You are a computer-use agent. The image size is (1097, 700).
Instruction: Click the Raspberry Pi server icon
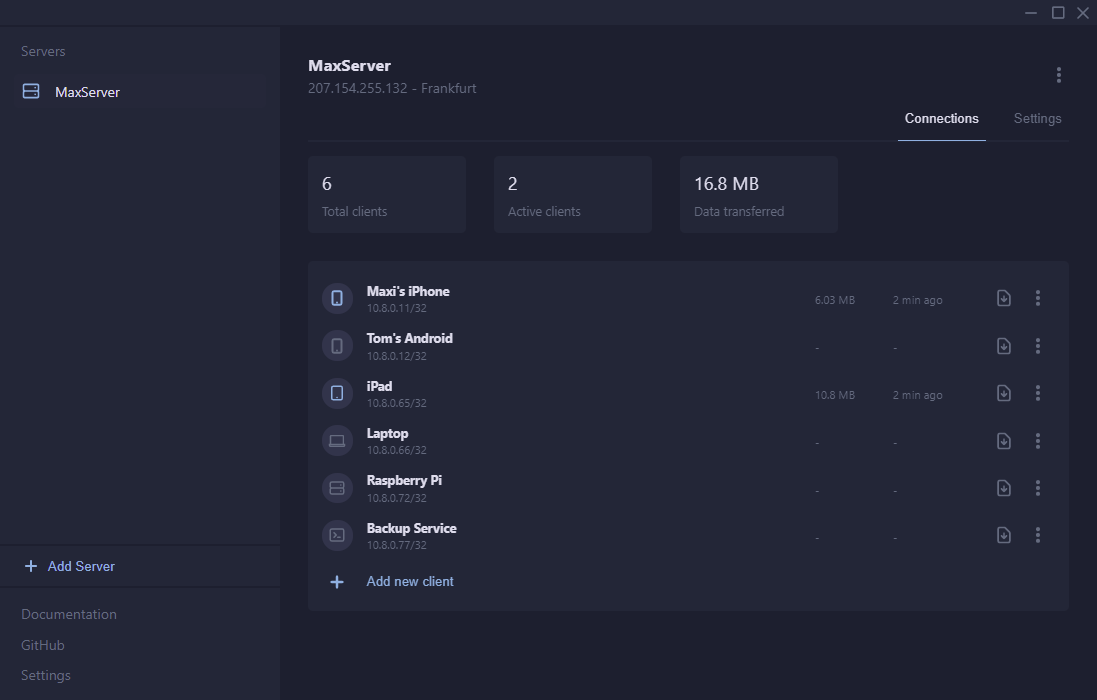(x=337, y=487)
